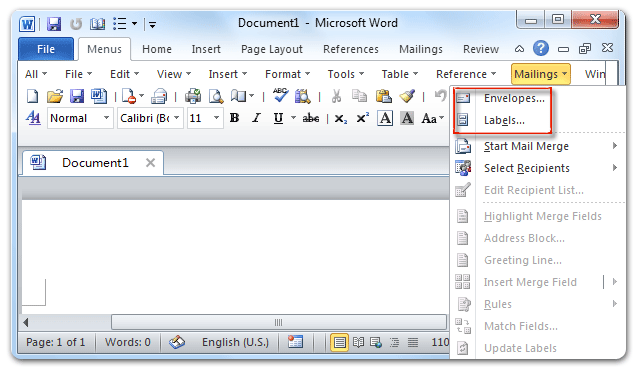This screenshot has width=642, height=370.
Task: Select Labels... from Mailings menu
Action: point(503,120)
